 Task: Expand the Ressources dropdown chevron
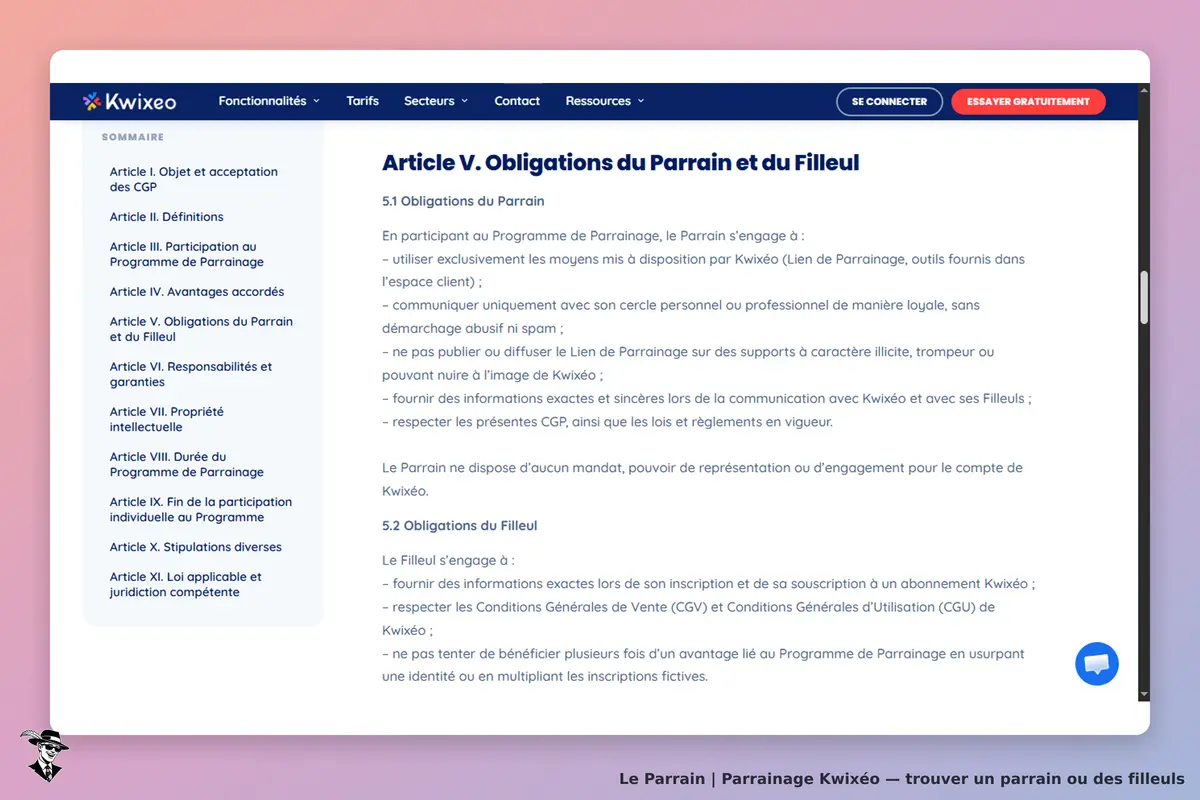(x=641, y=101)
